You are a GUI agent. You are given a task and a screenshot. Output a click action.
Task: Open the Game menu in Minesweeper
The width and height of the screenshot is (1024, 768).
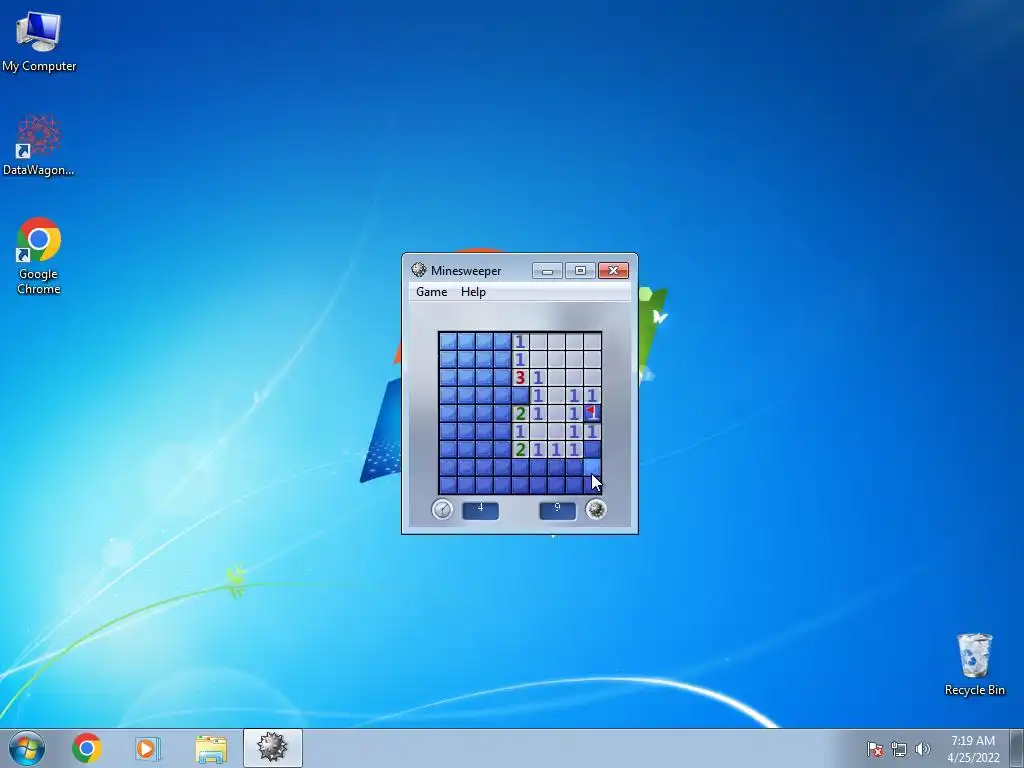(432, 292)
